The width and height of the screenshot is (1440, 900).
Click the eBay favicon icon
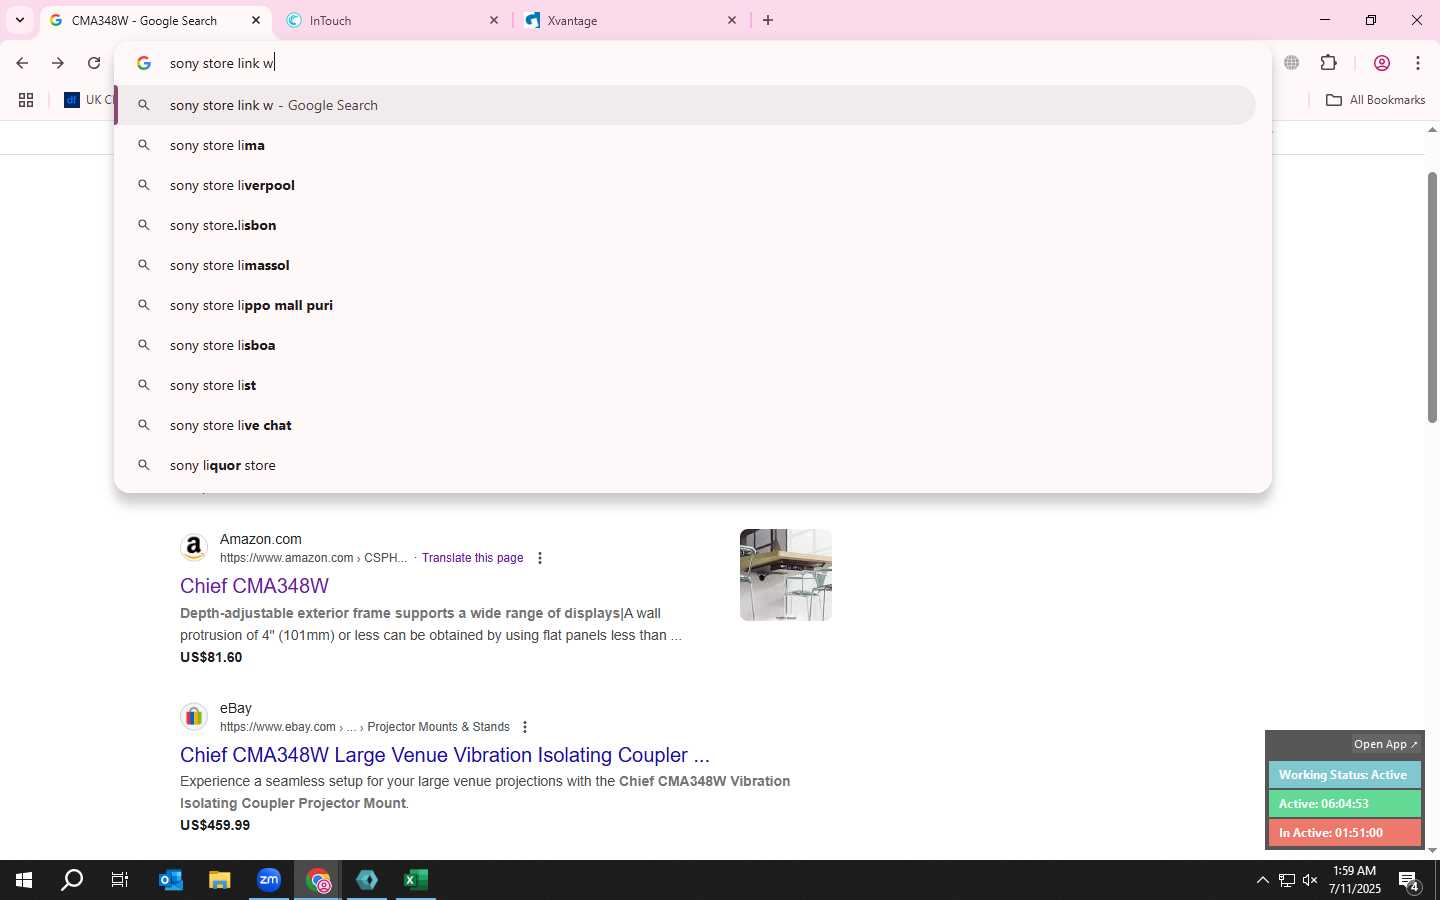click(194, 717)
